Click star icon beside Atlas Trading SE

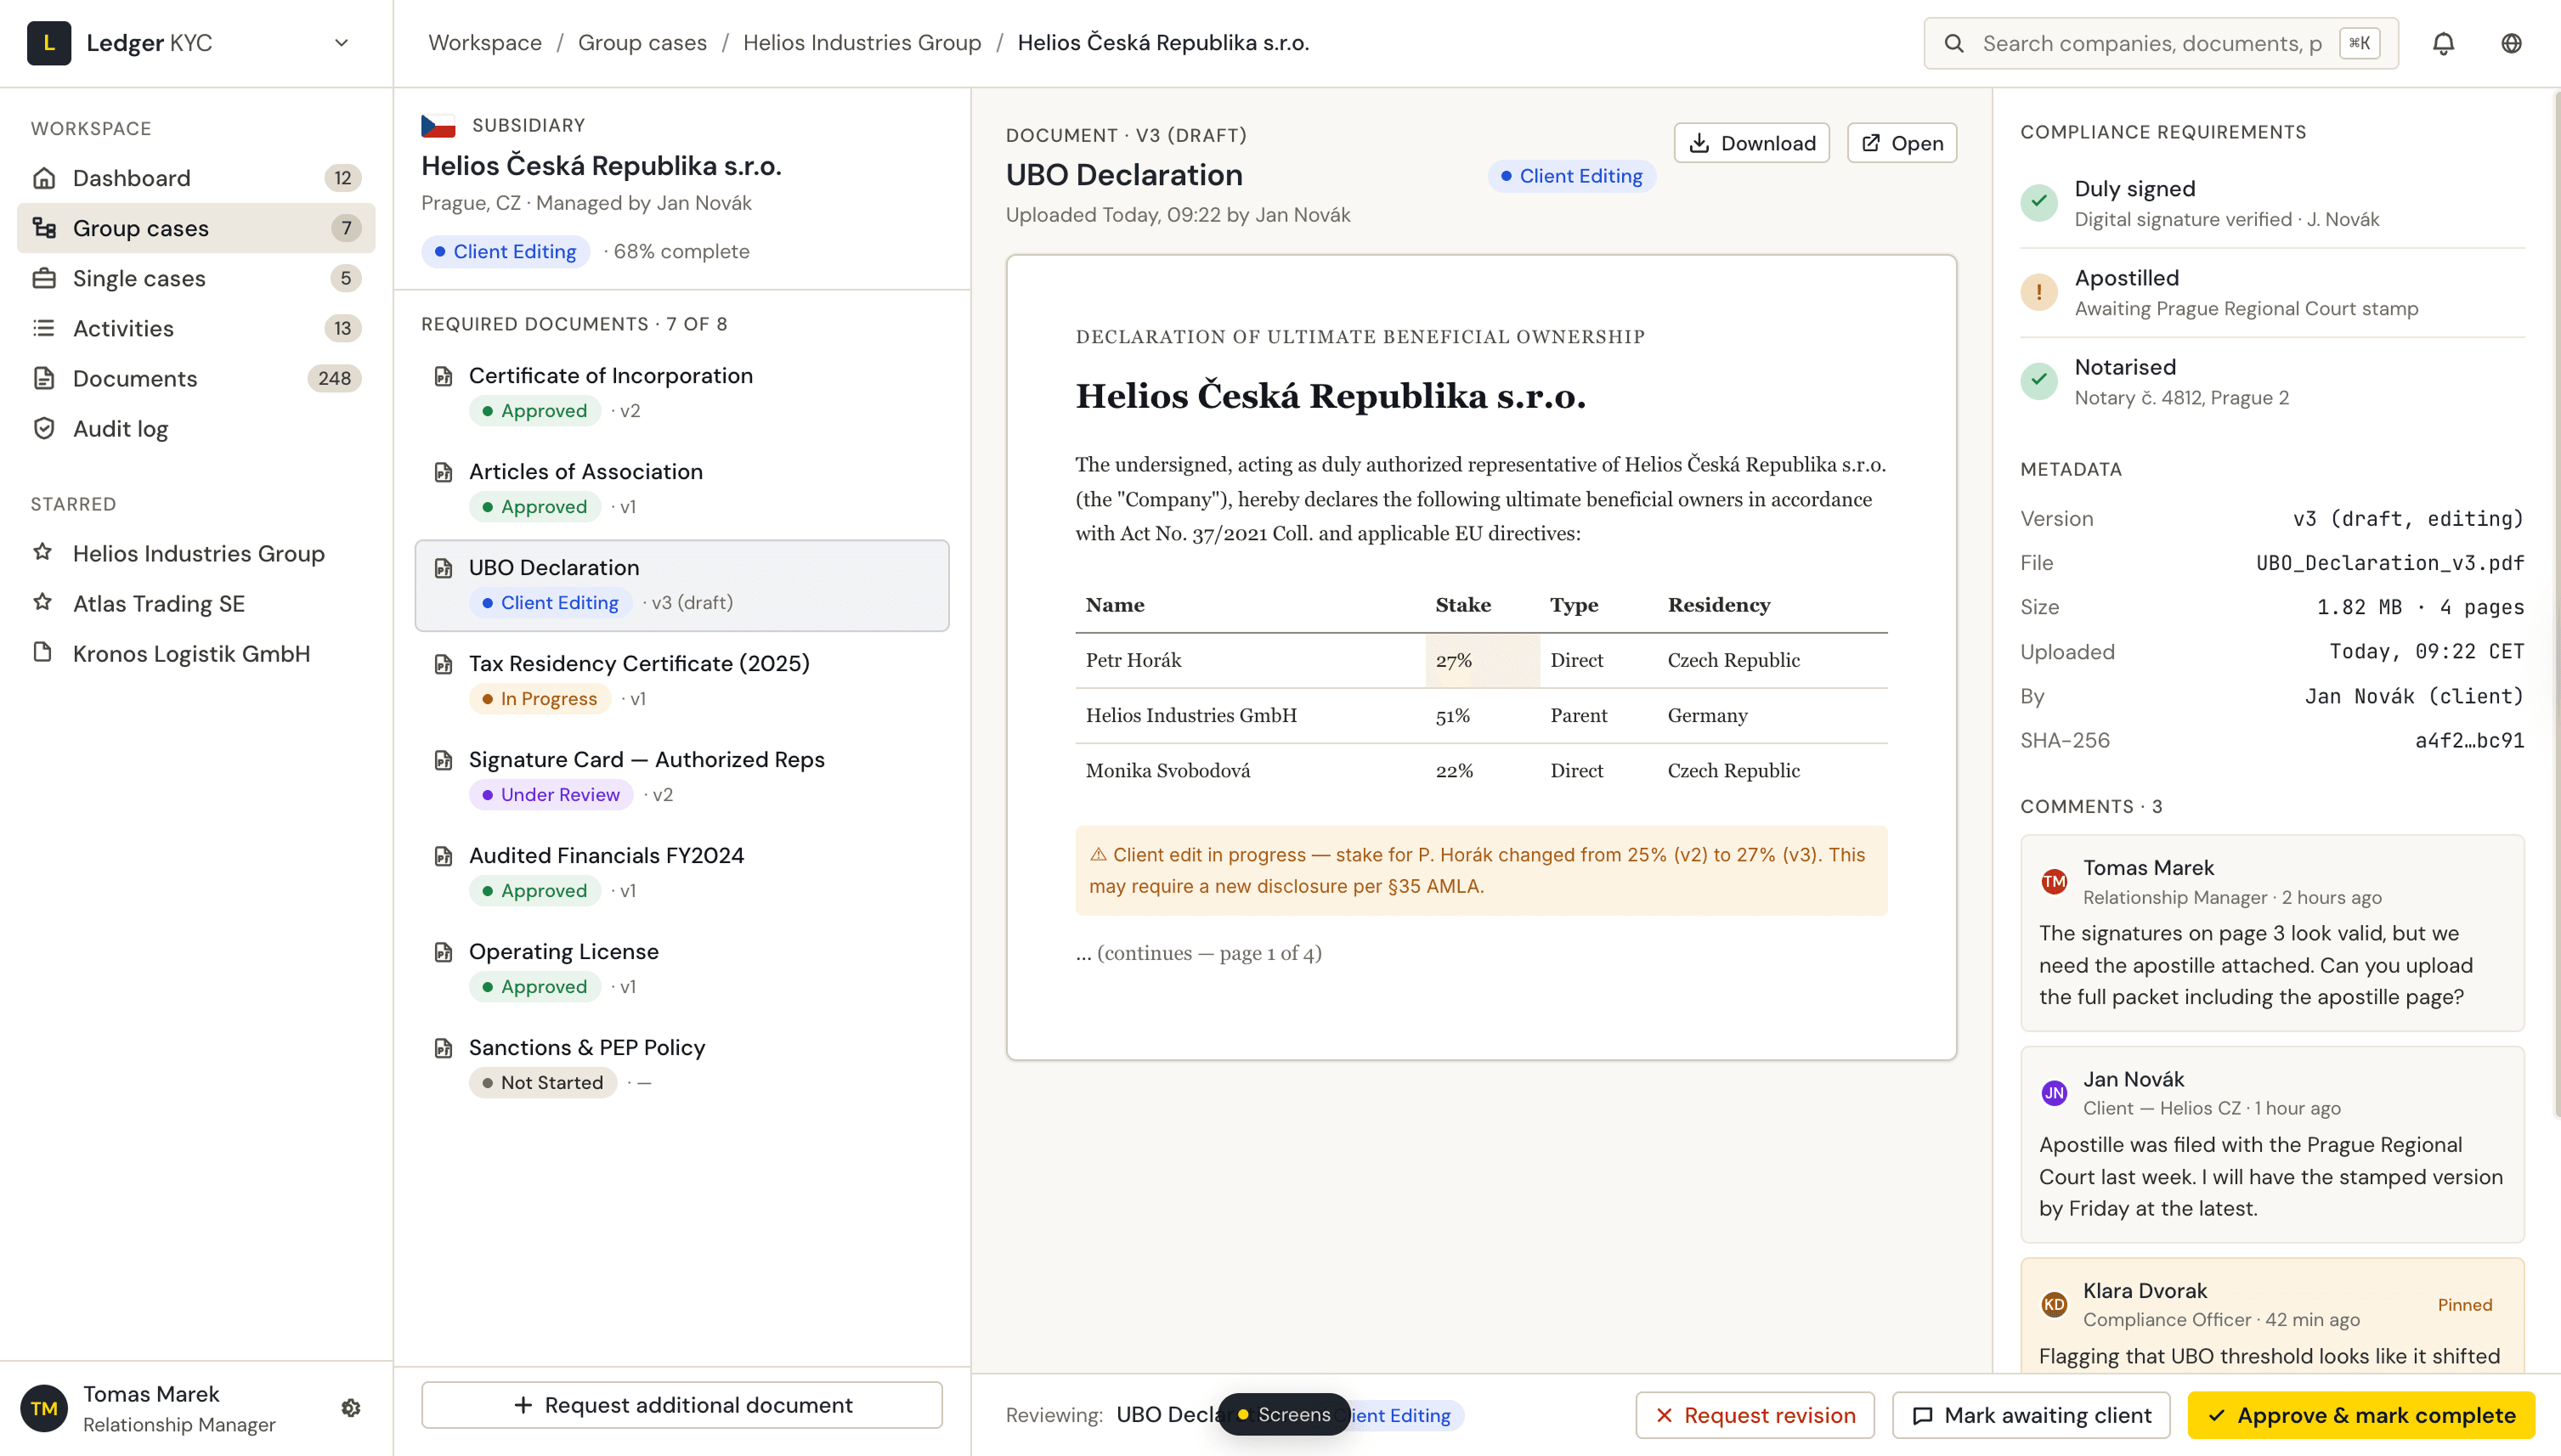(x=43, y=603)
